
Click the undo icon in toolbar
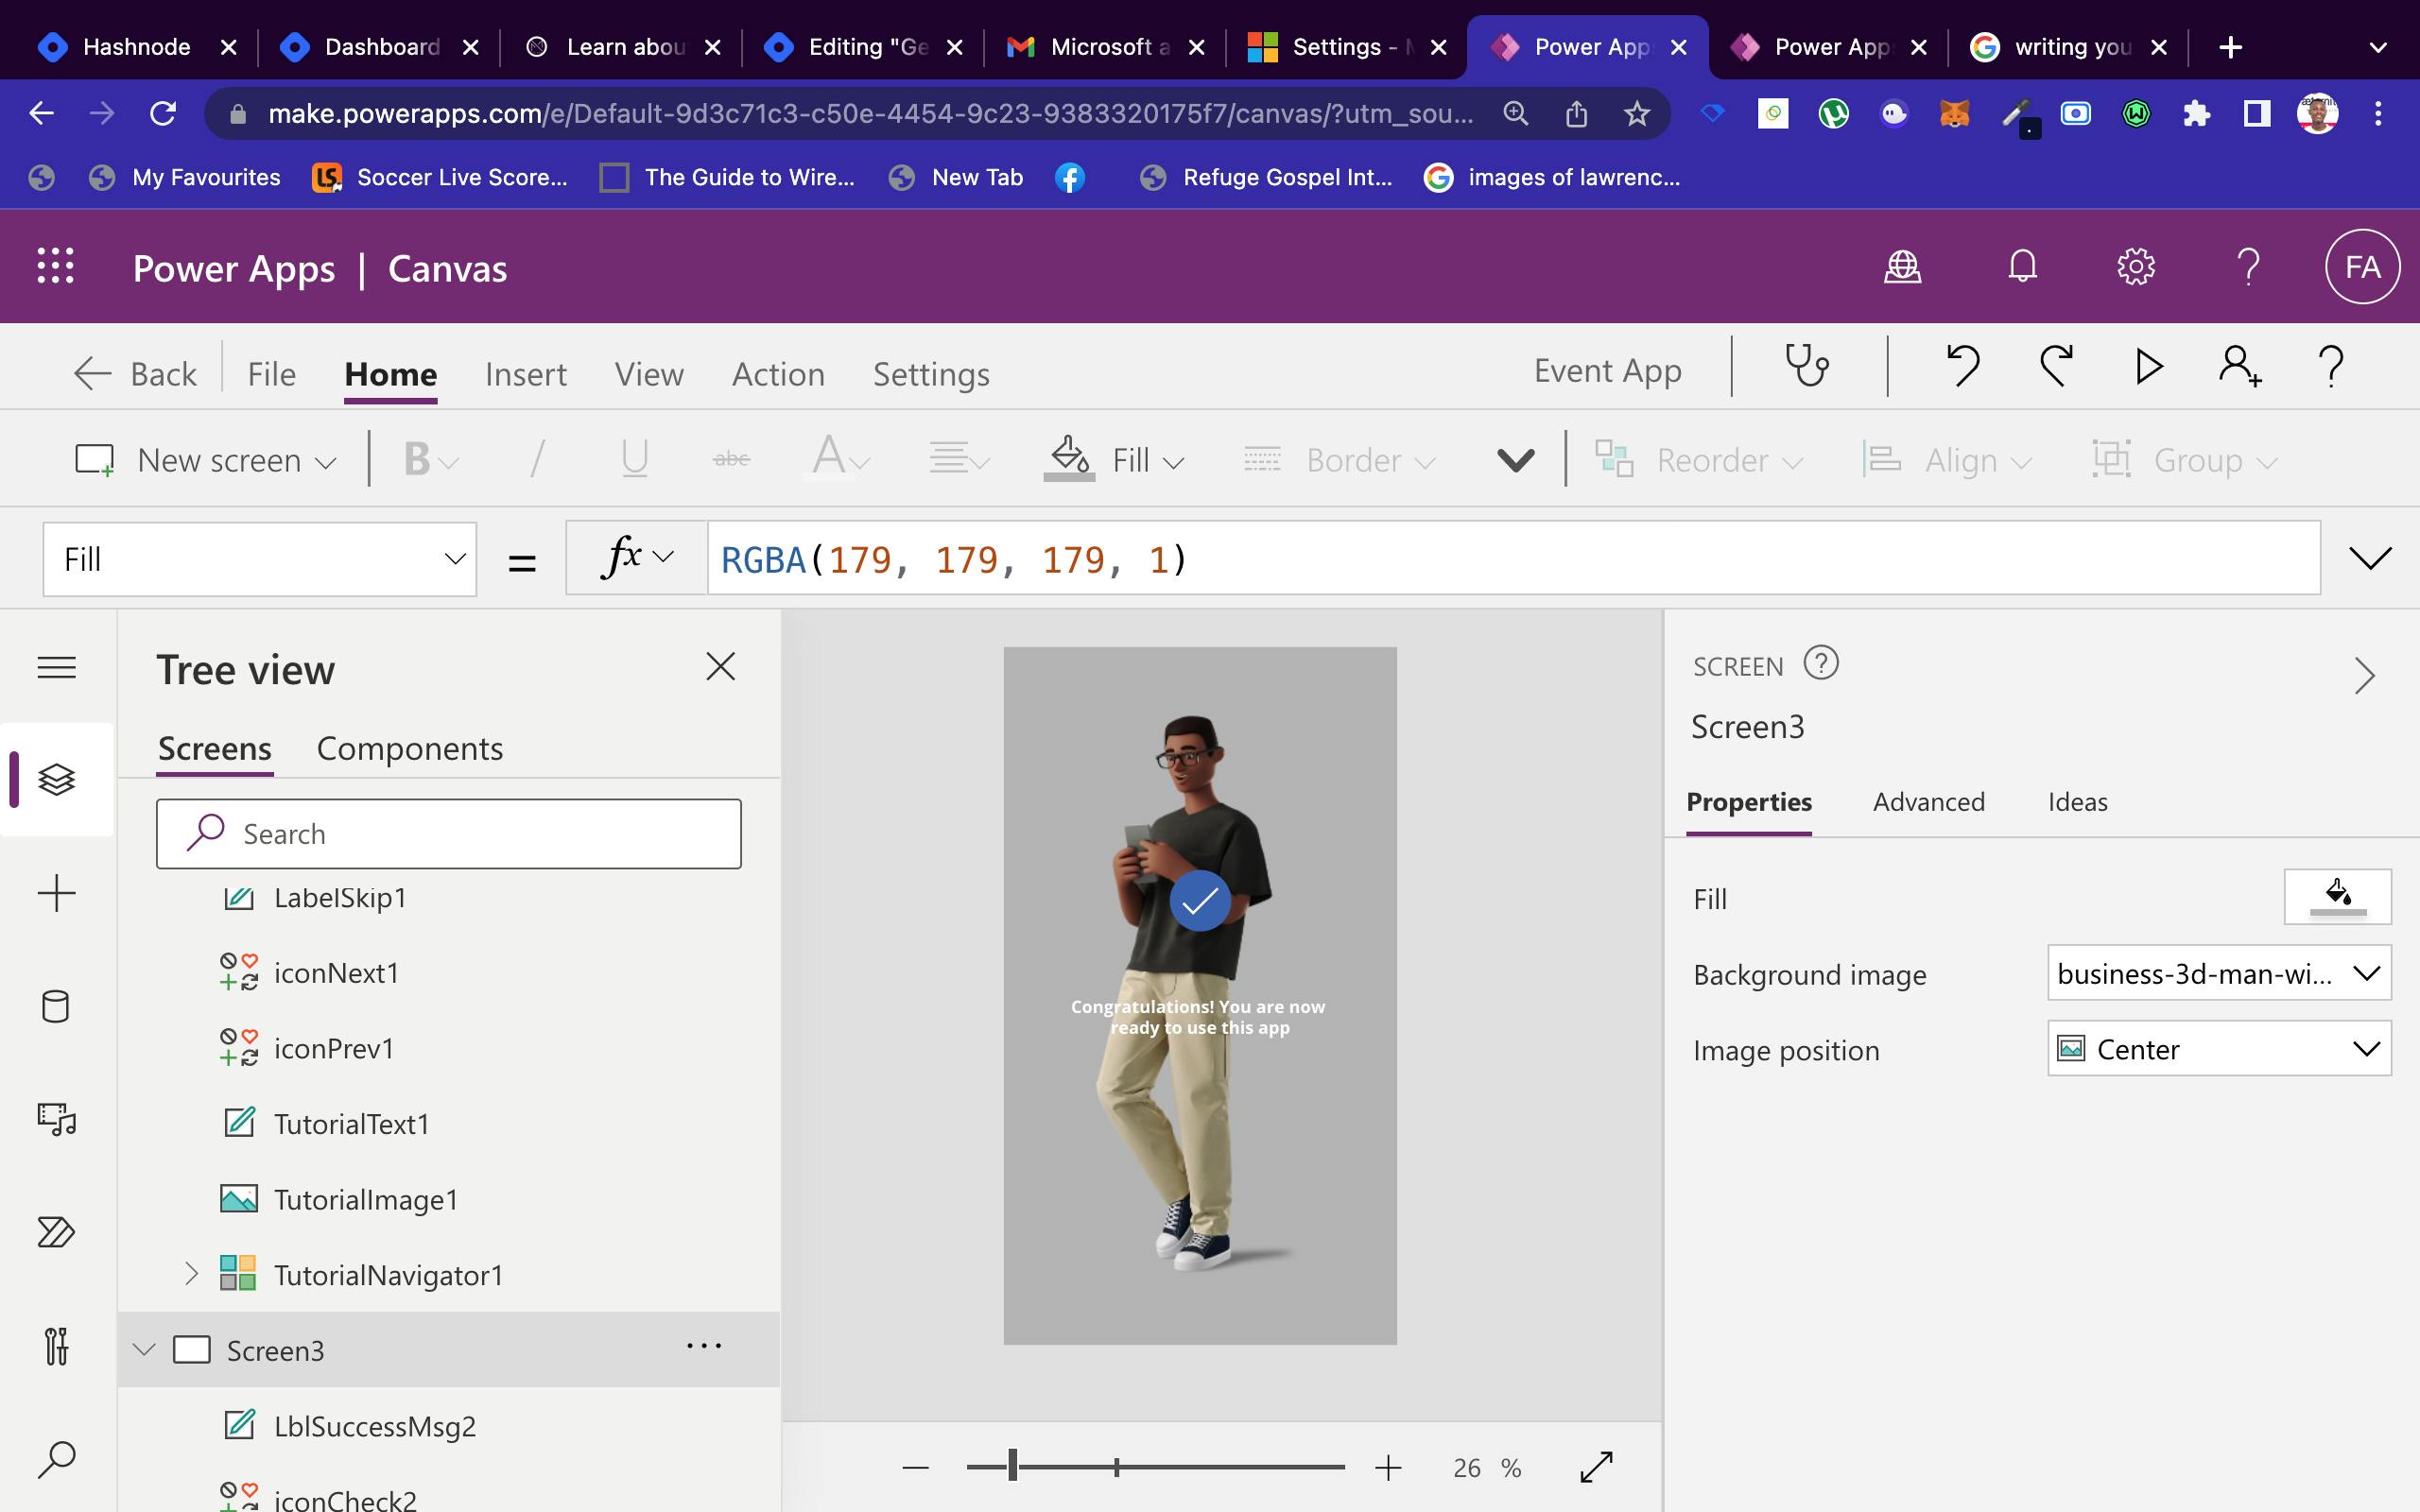tap(1963, 366)
